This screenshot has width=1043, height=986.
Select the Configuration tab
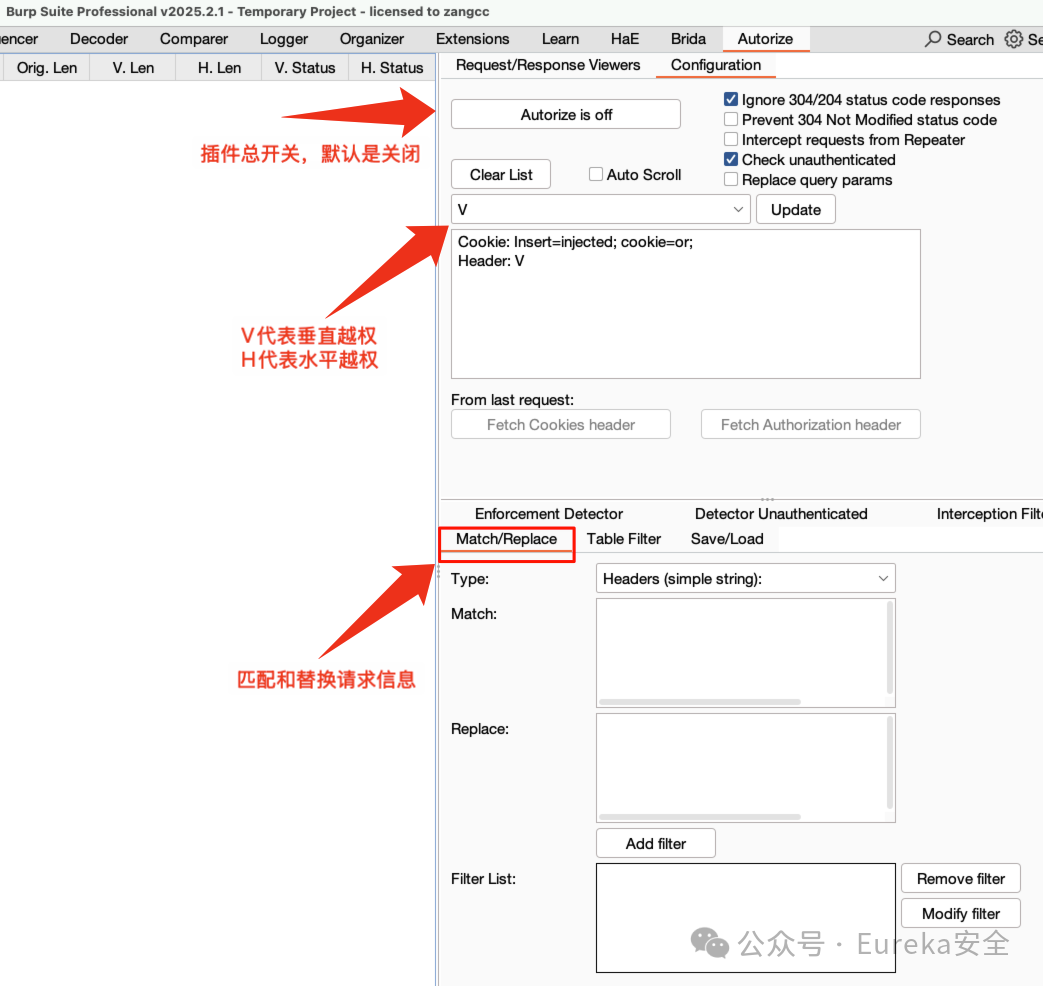716,65
